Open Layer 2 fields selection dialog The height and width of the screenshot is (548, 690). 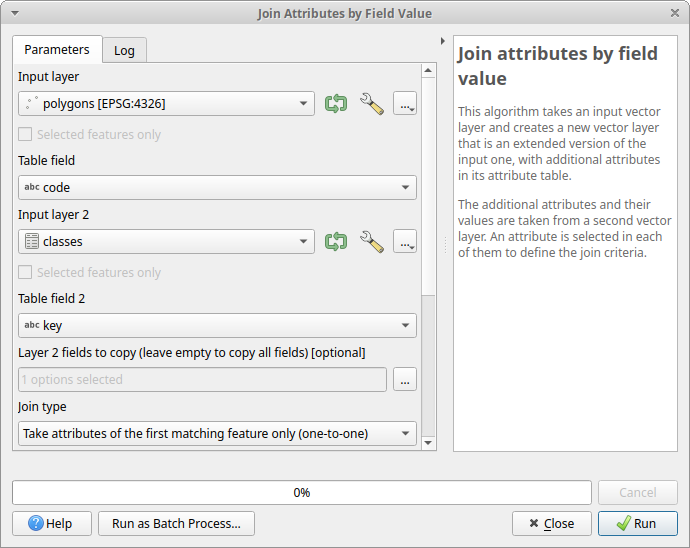(x=405, y=379)
